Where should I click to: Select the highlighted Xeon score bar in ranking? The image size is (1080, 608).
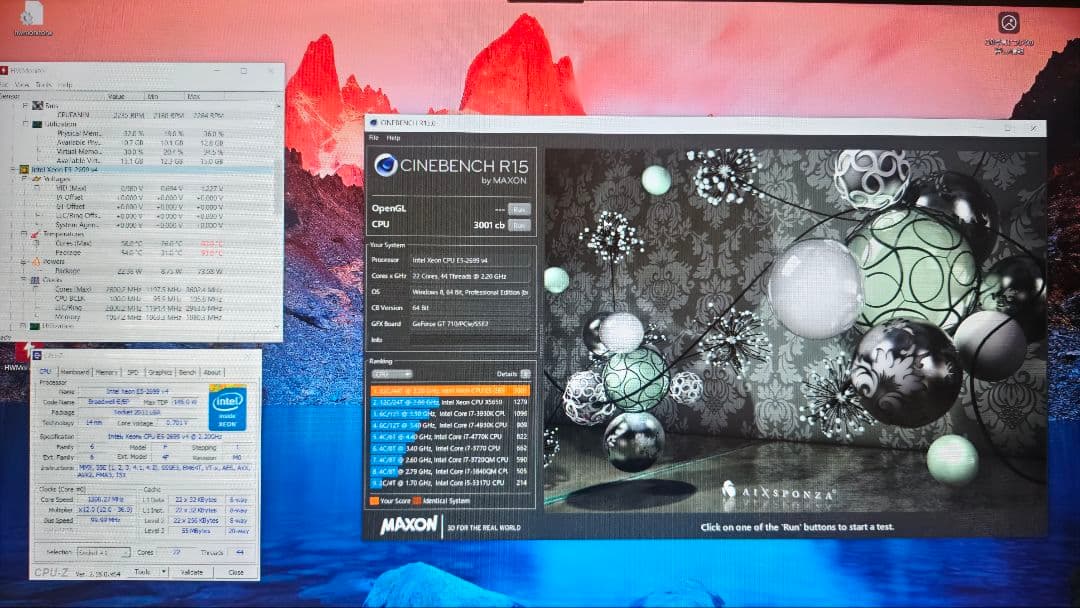pos(451,390)
